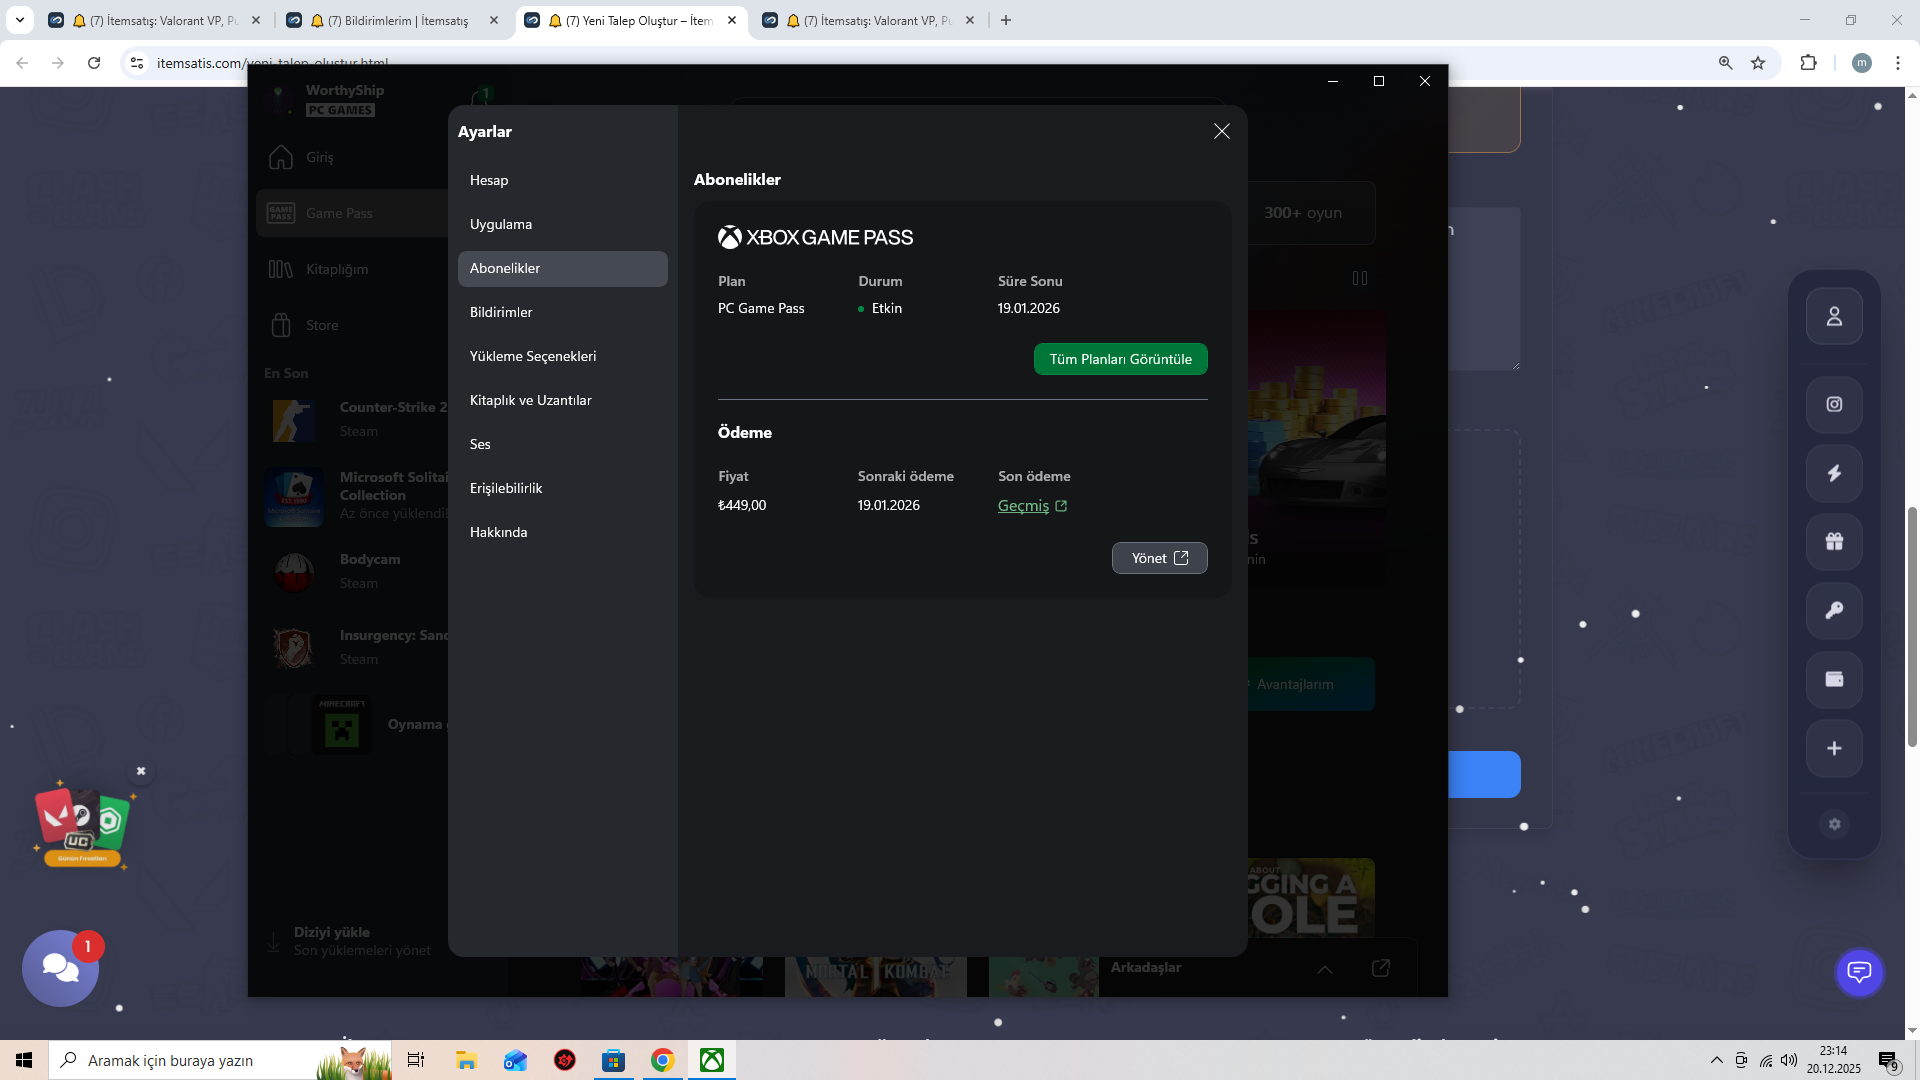Image resolution: width=1920 pixels, height=1080 pixels.
Task: Bookmark this page with the star
Action: (x=1758, y=63)
